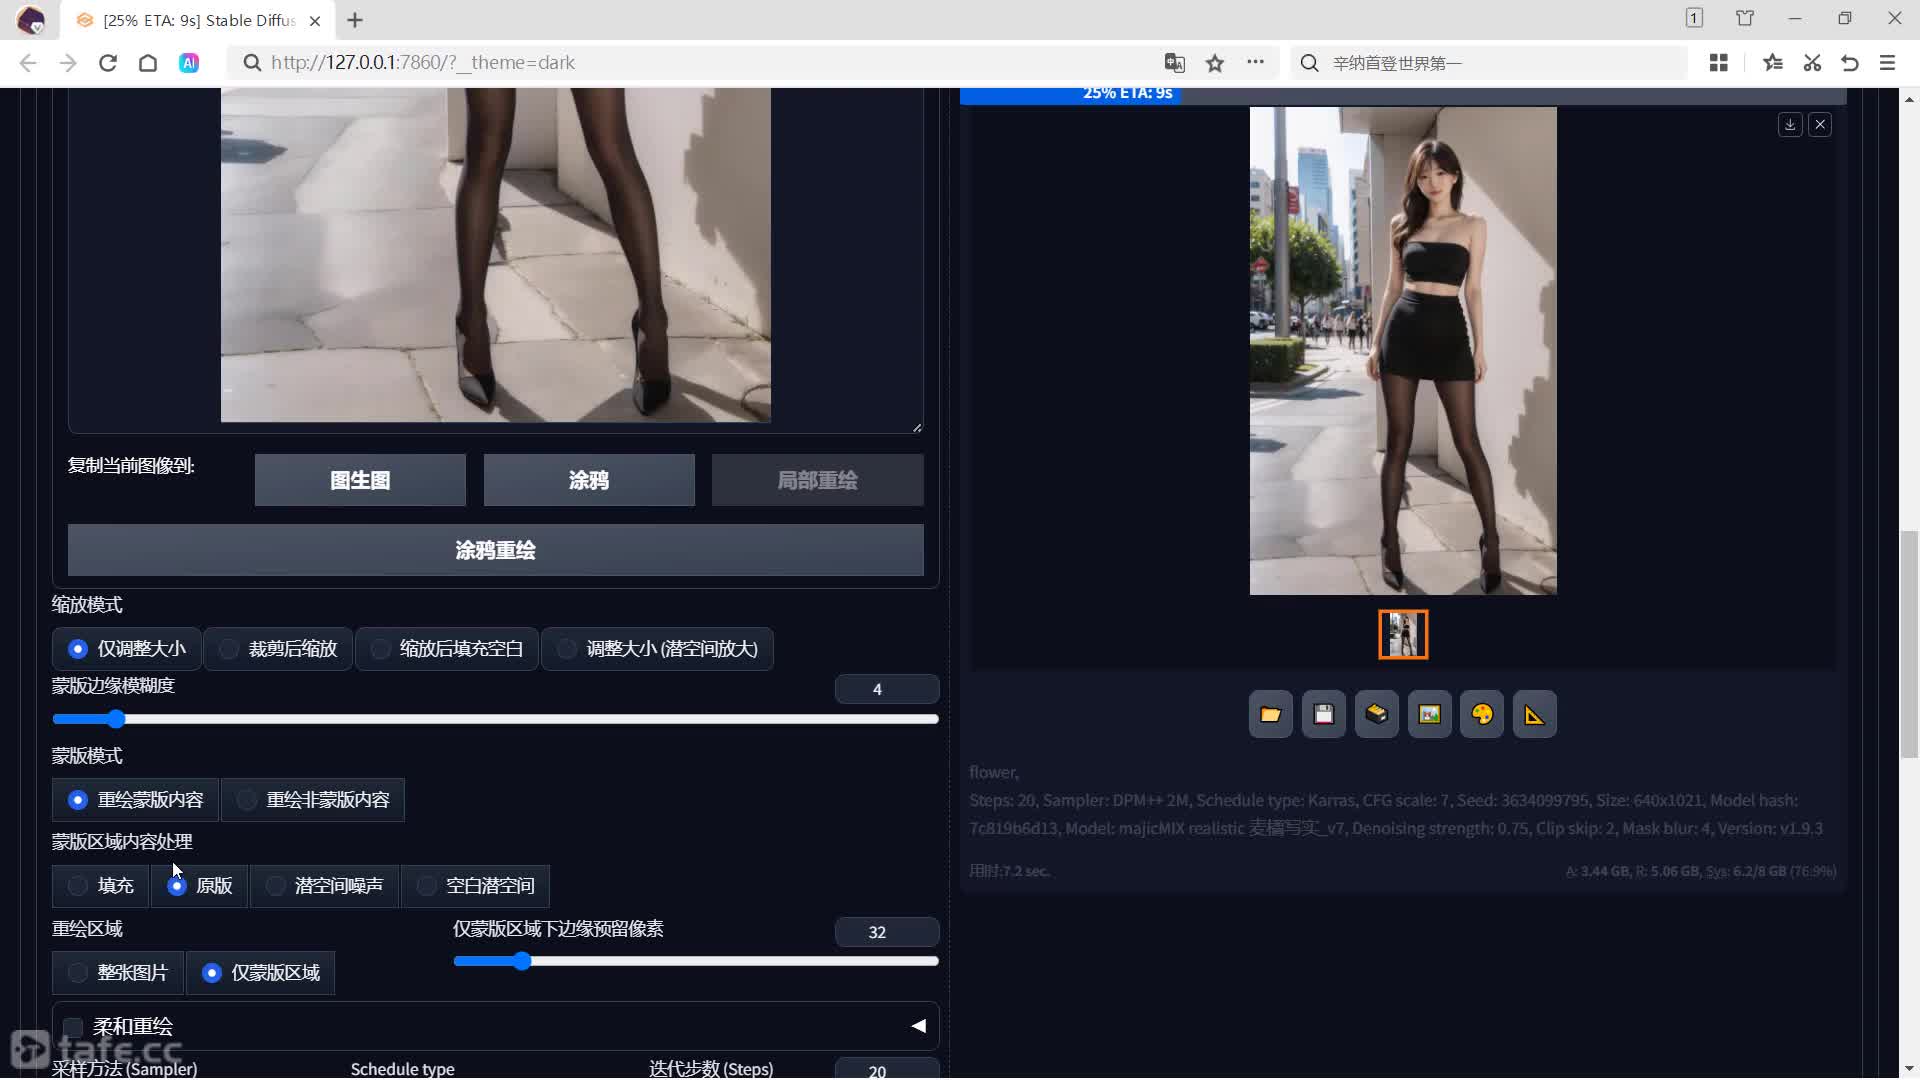The image size is (1920, 1080).
Task: Open the tab counter icon in title bar
Action: tap(1694, 18)
